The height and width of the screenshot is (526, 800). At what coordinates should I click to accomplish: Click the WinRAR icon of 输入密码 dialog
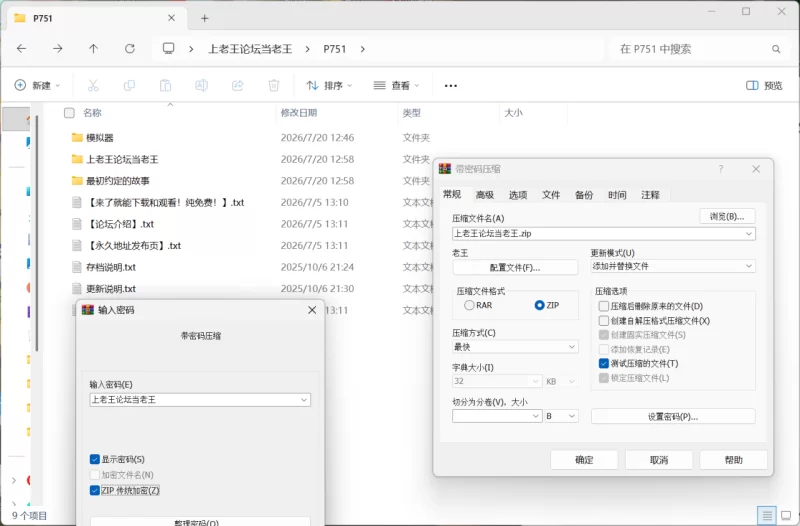pos(88,310)
